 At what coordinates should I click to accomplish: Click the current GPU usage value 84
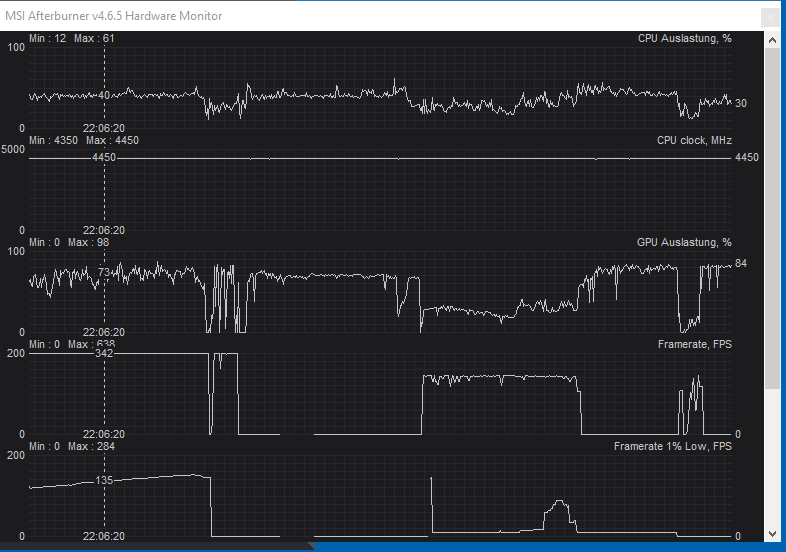click(x=741, y=263)
